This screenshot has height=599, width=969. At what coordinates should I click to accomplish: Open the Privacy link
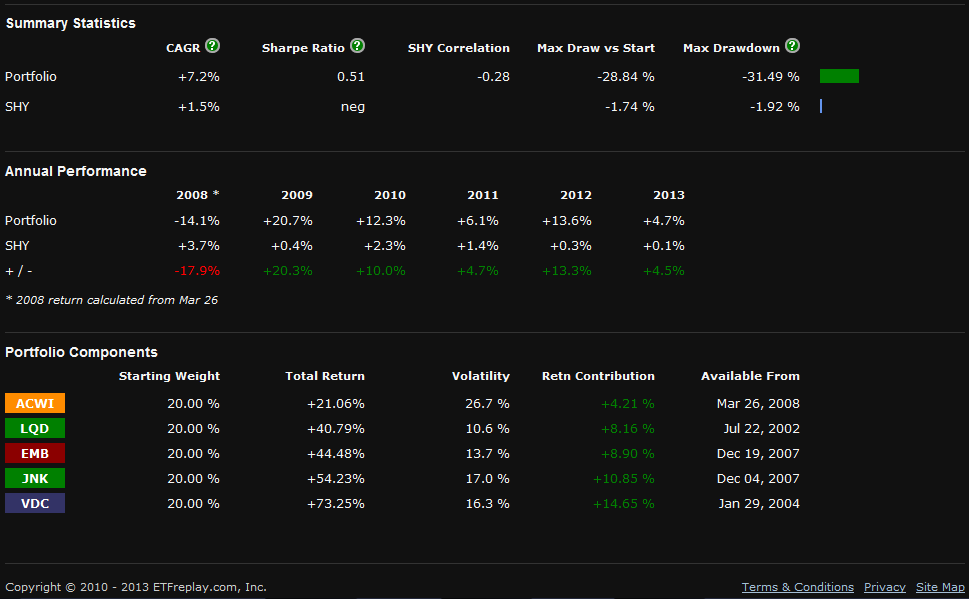coord(884,587)
